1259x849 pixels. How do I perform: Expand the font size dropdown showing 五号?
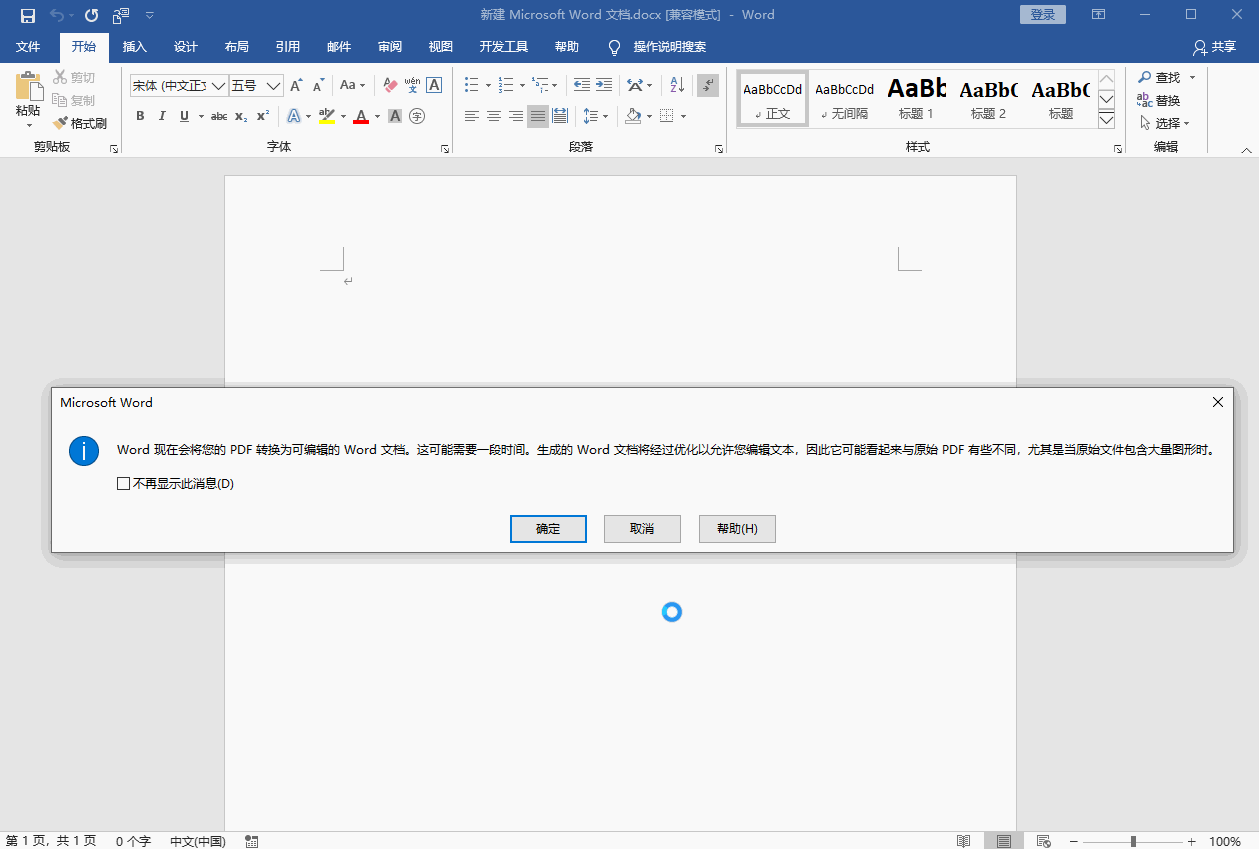(x=274, y=85)
